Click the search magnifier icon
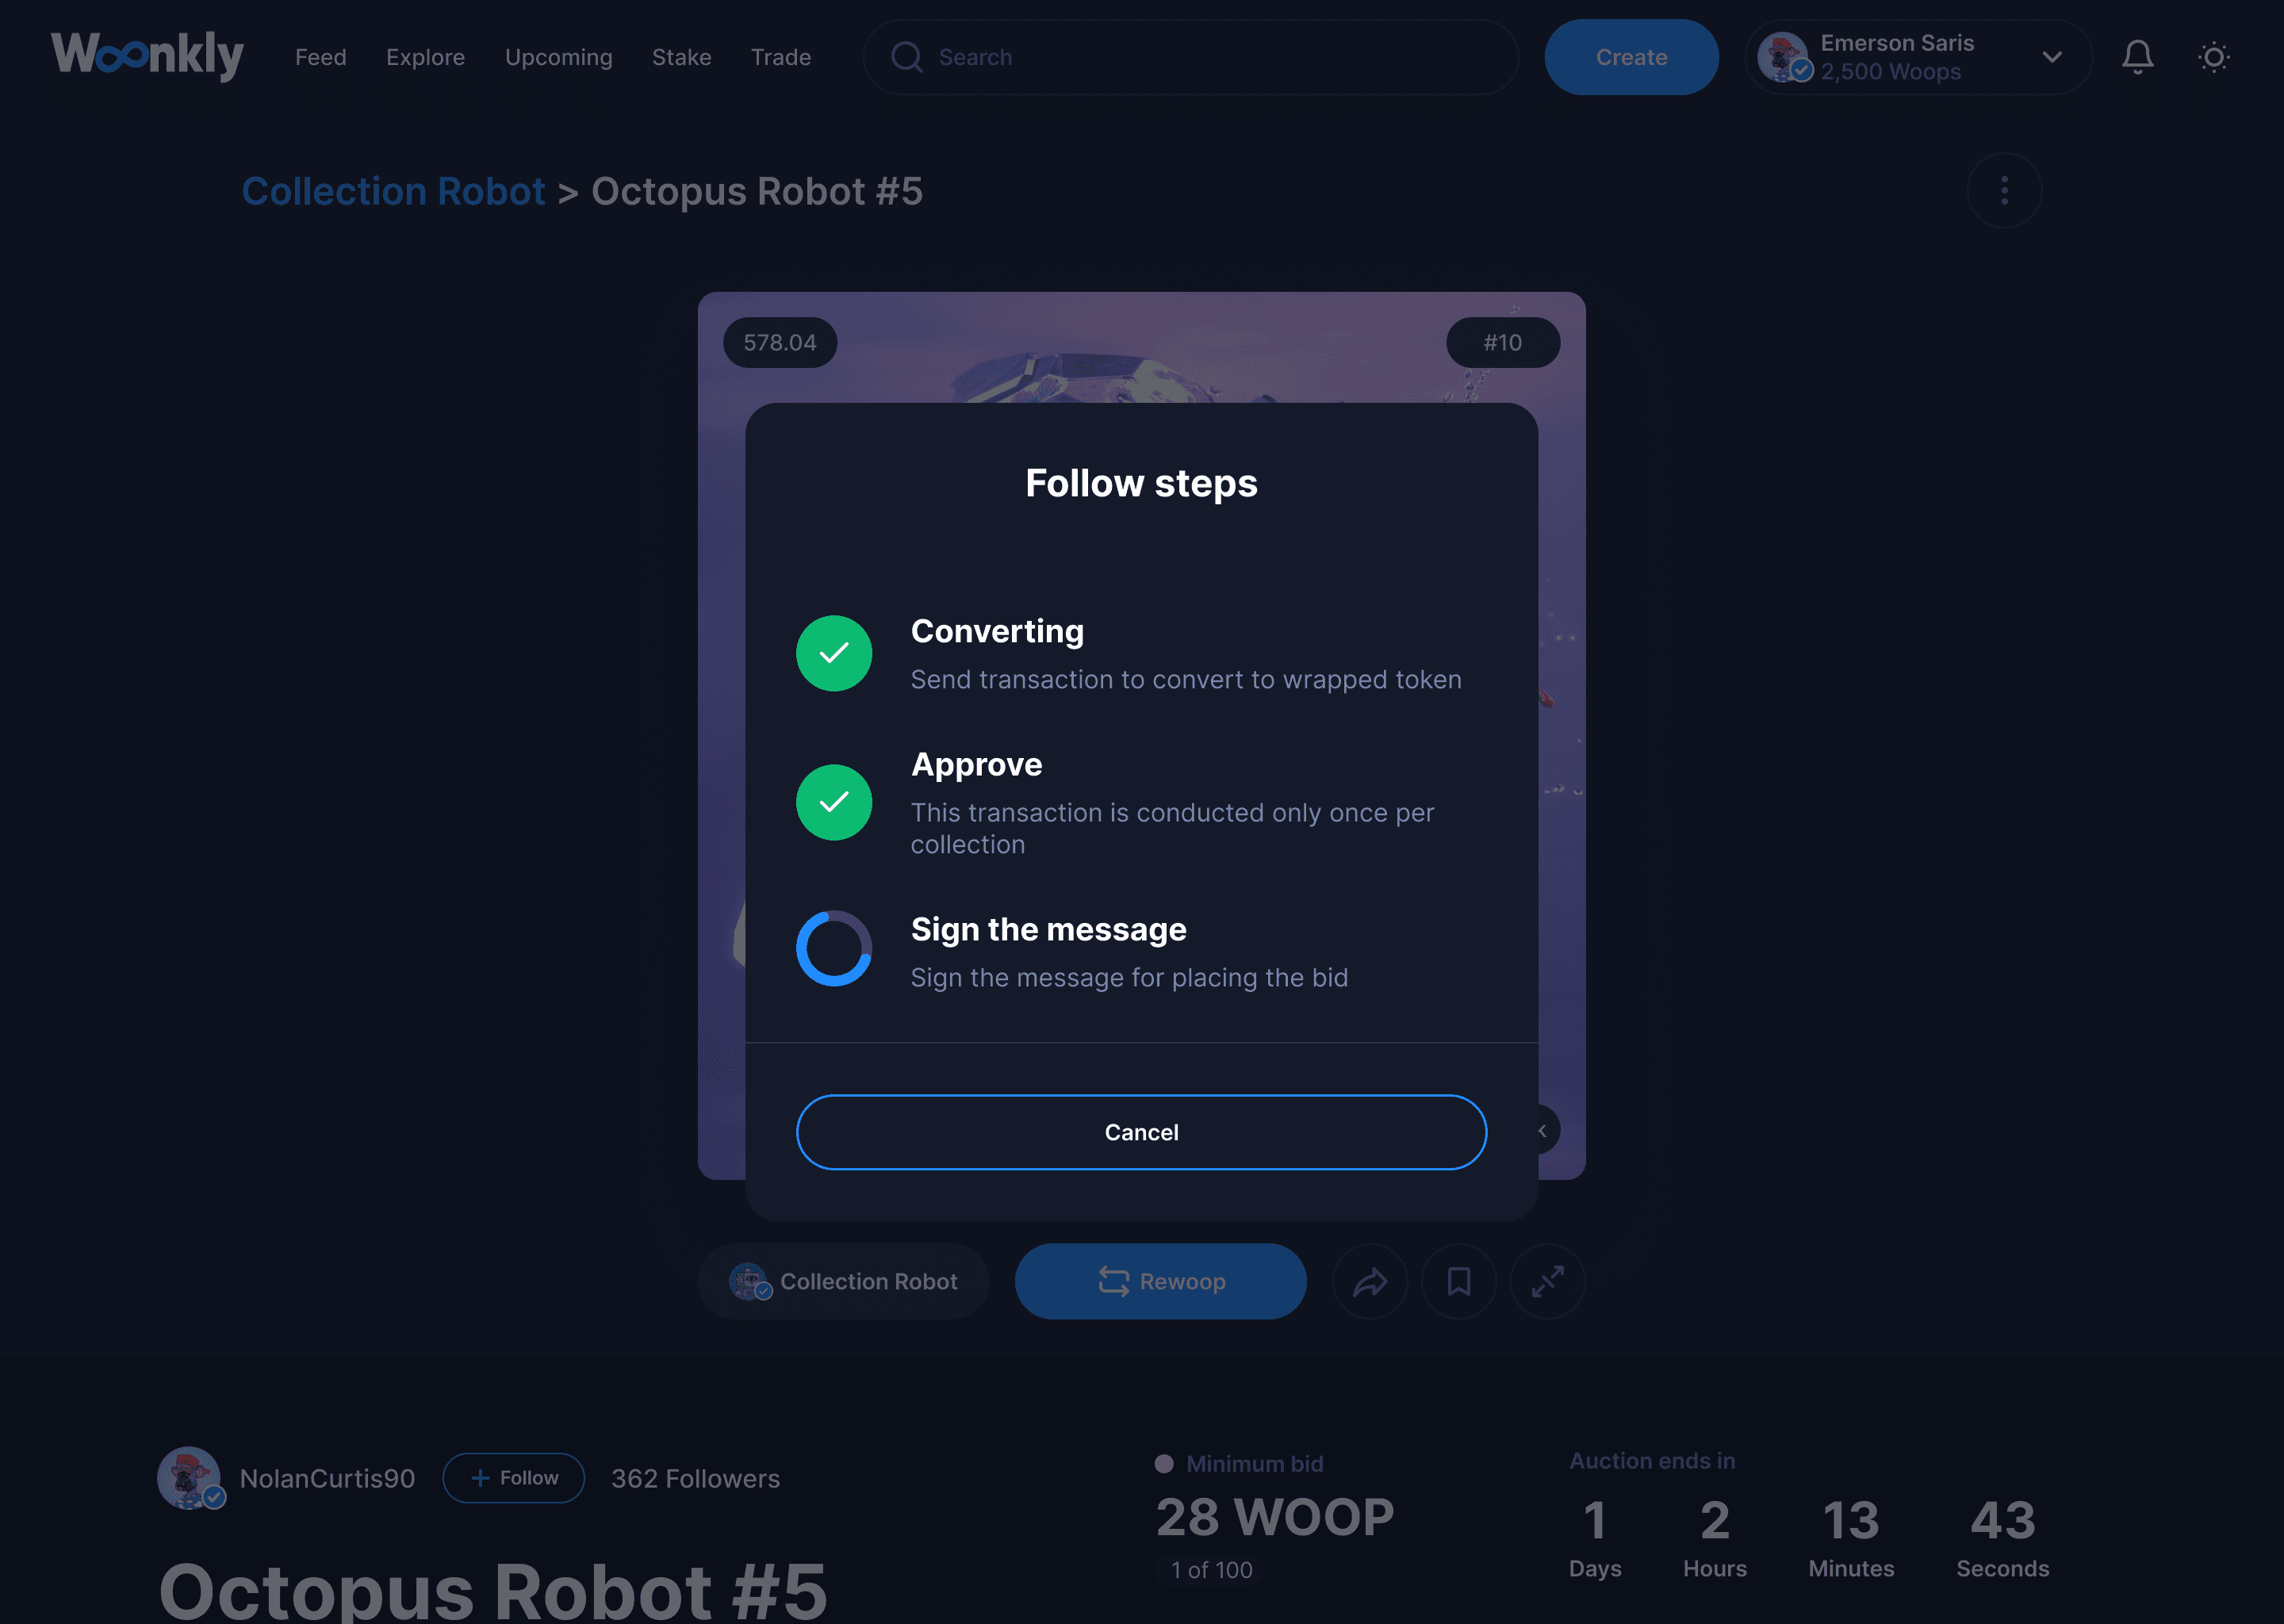Screen dimensions: 2284x1624 click(x=906, y=57)
